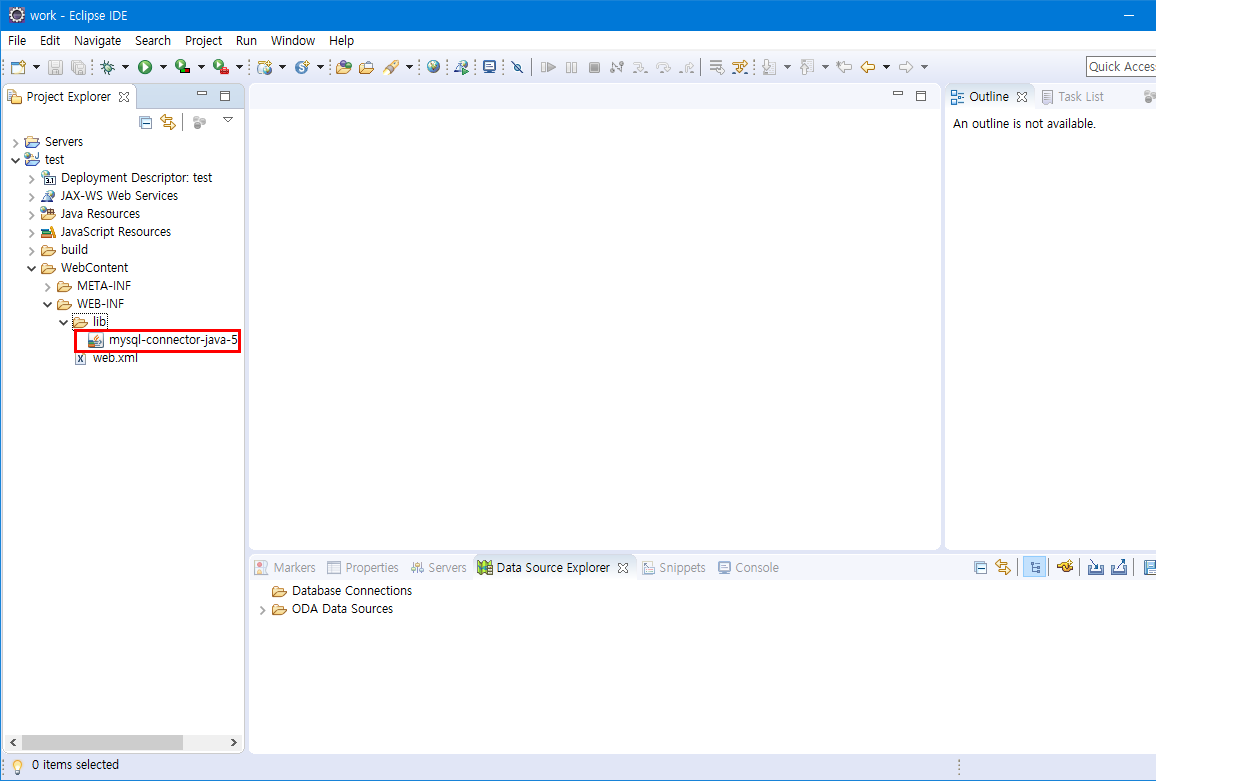The height and width of the screenshot is (781, 1244).
Task: Select JAX-WS Web Services item
Action: point(109,196)
